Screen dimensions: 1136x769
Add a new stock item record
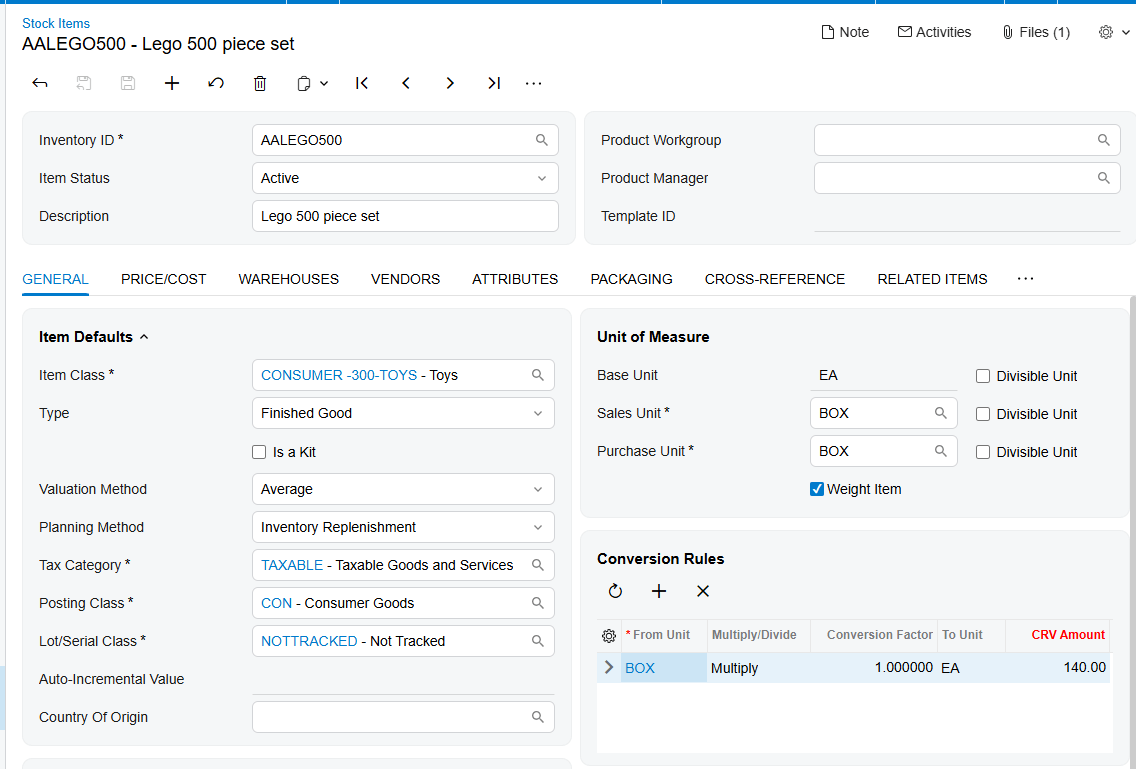pos(172,83)
